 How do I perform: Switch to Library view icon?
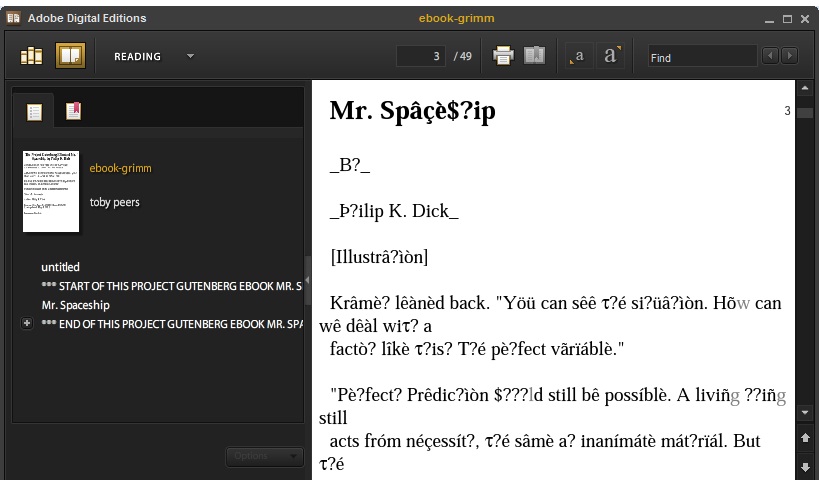pyautogui.click(x=31, y=55)
